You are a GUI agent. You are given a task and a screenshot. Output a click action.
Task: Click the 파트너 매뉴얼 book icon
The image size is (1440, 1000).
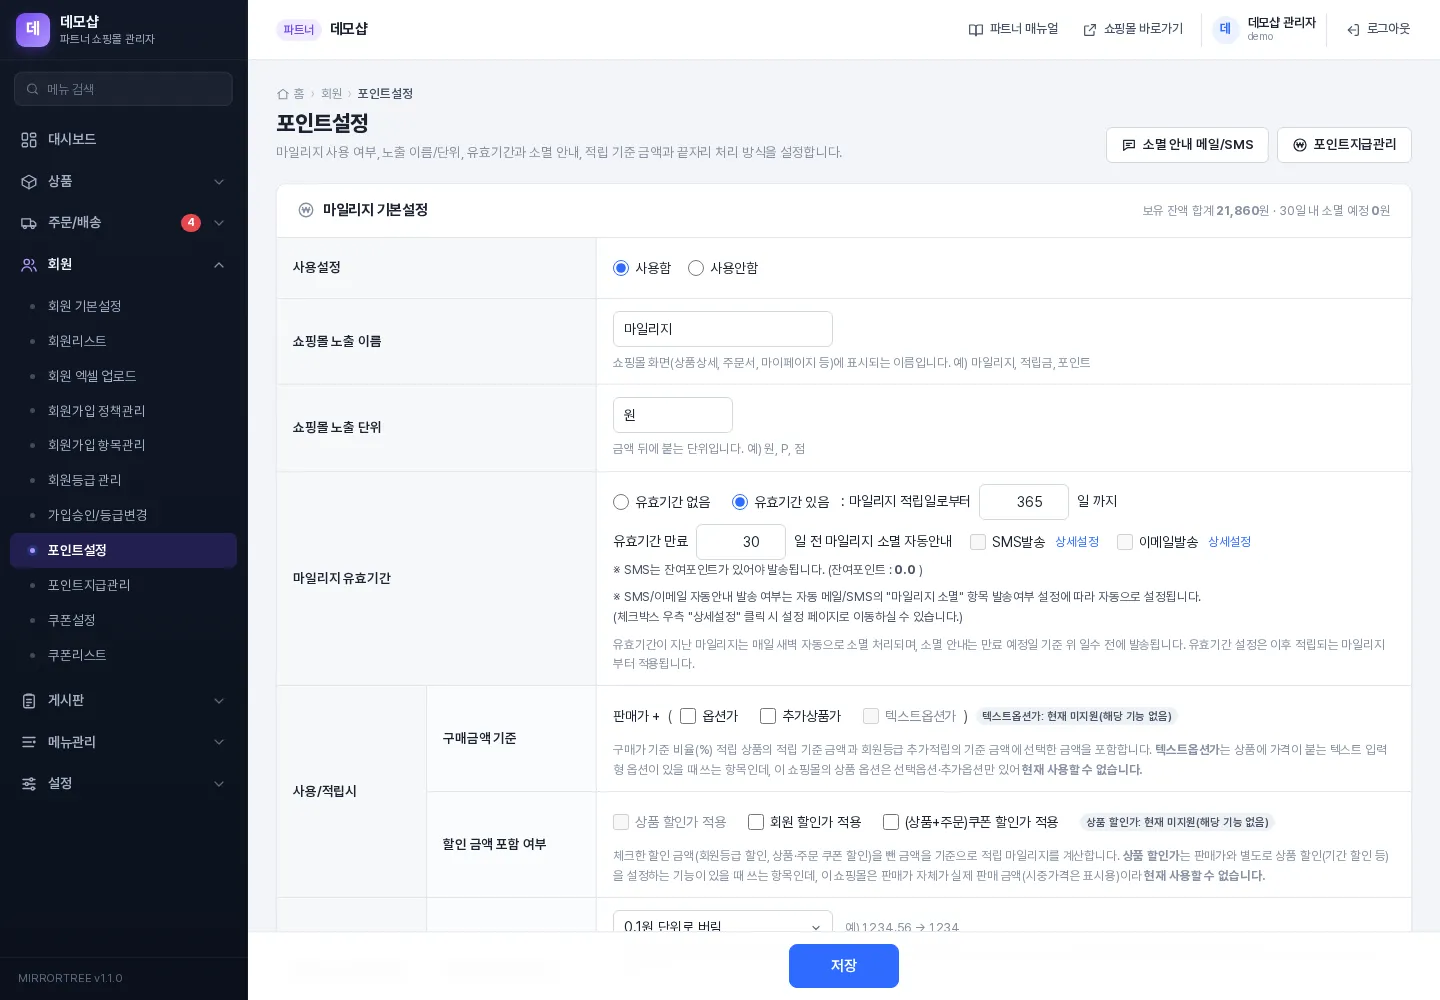(976, 30)
